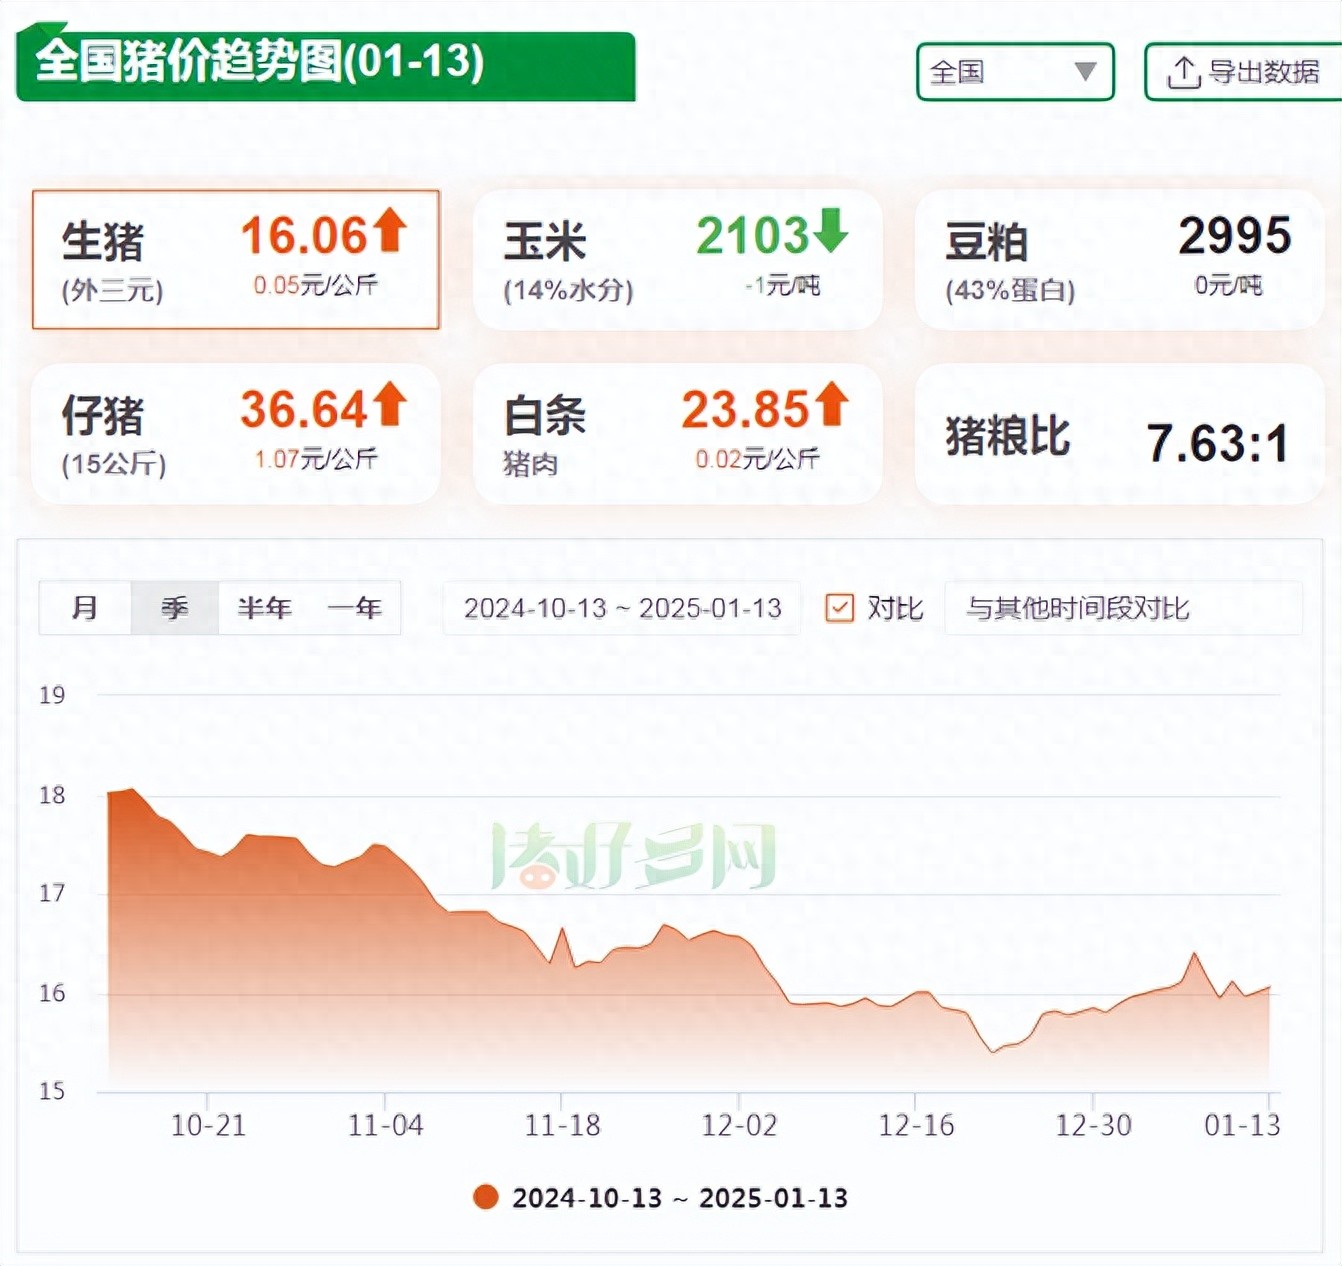Screen dimensions: 1342x1266
Task: Click the 17 y-axis label
Action: tap(52, 893)
